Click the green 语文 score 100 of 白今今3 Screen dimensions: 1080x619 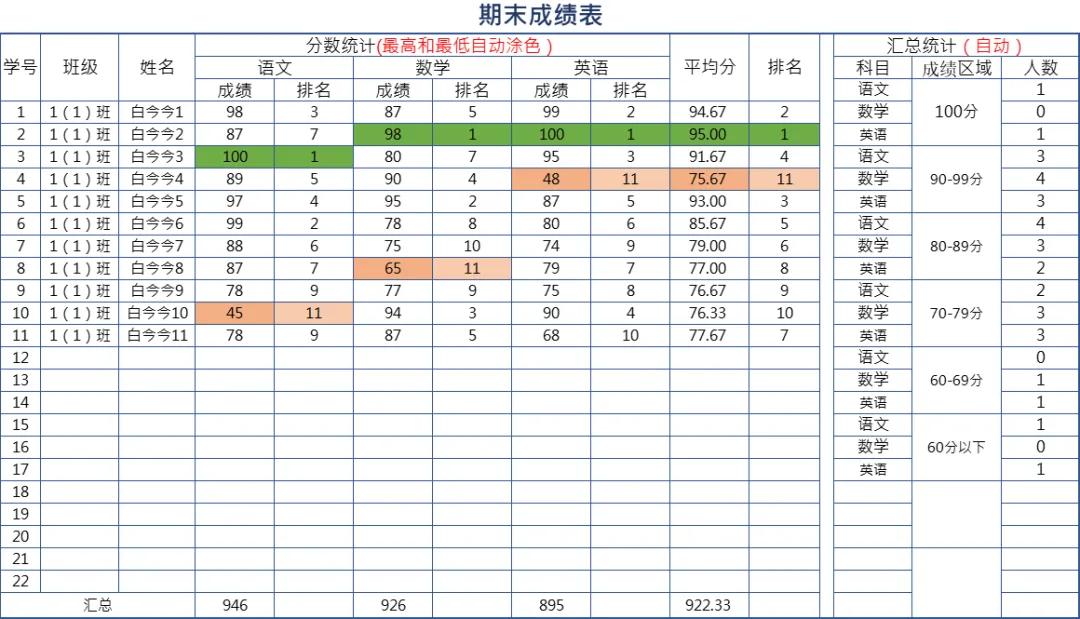[235, 157]
